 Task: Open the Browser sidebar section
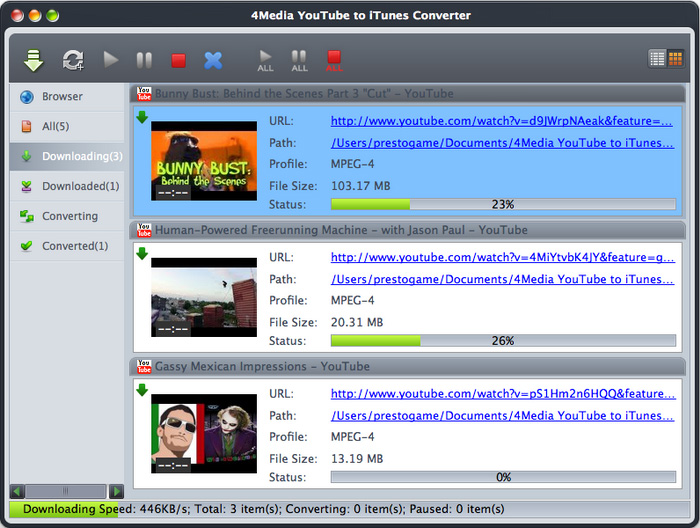[62, 97]
